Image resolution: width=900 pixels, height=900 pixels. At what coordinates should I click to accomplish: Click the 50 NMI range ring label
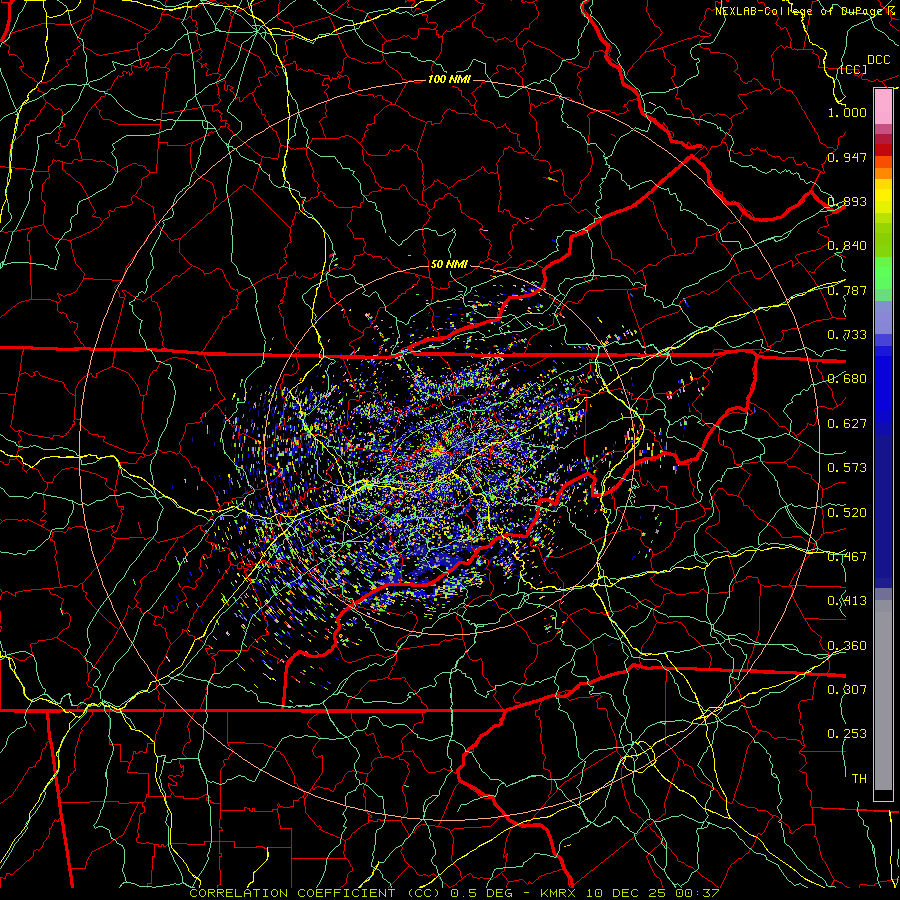click(x=449, y=265)
